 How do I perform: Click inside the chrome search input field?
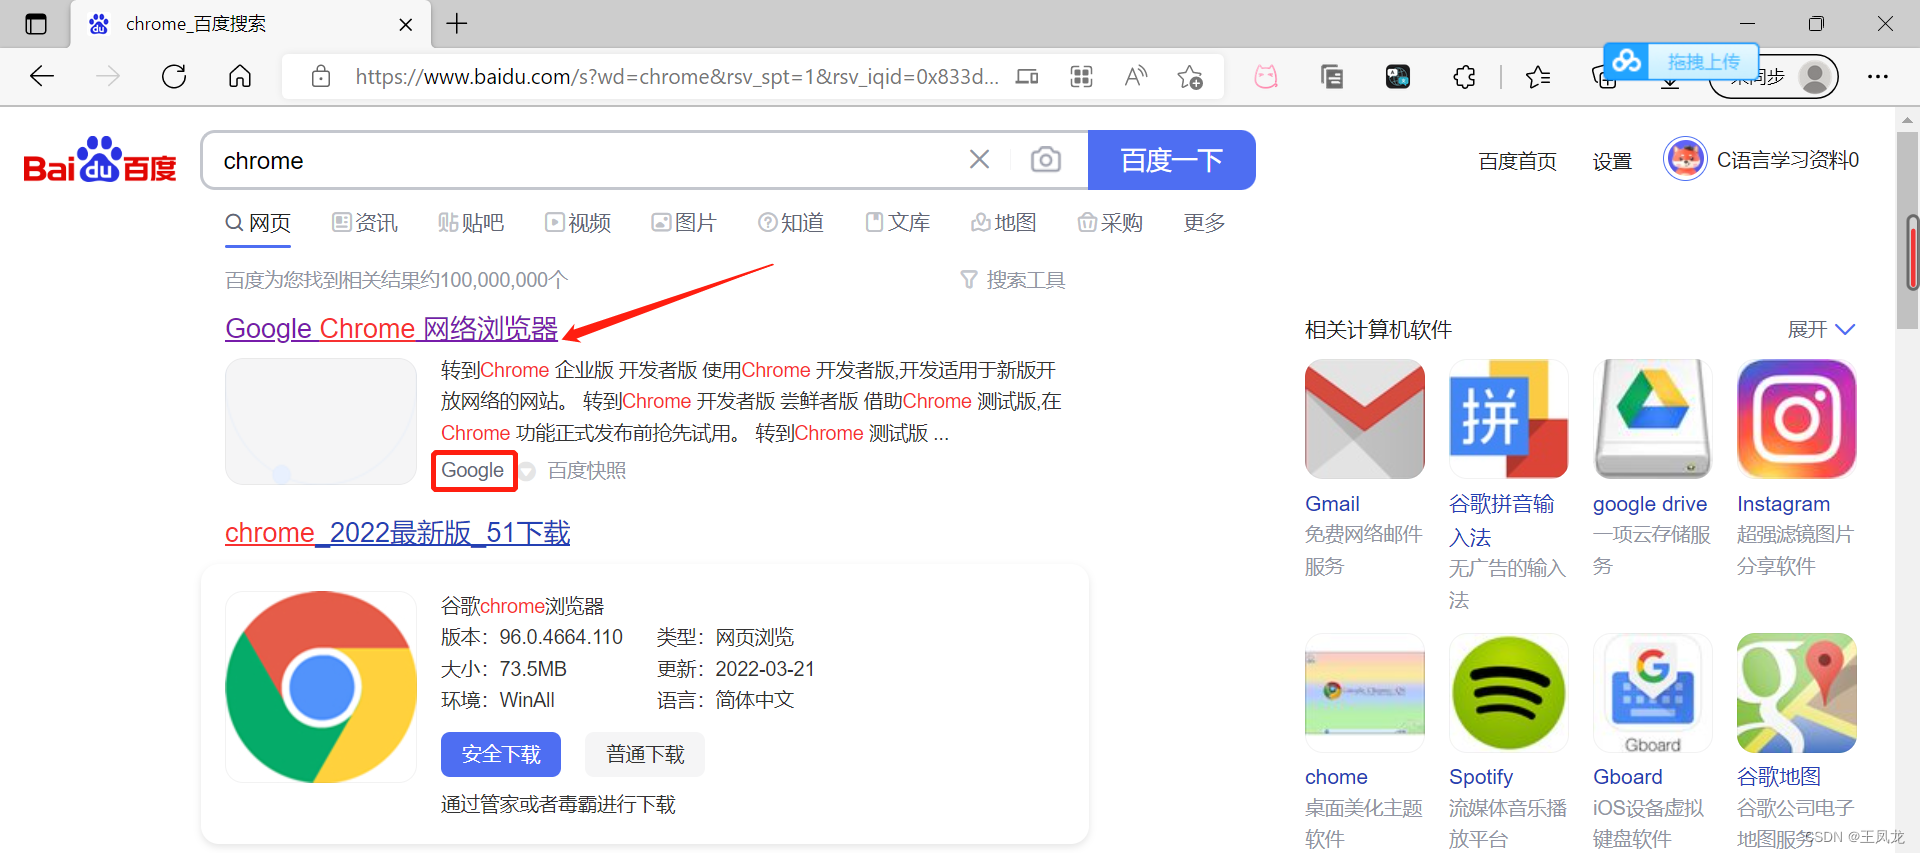(x=580, y=160)
